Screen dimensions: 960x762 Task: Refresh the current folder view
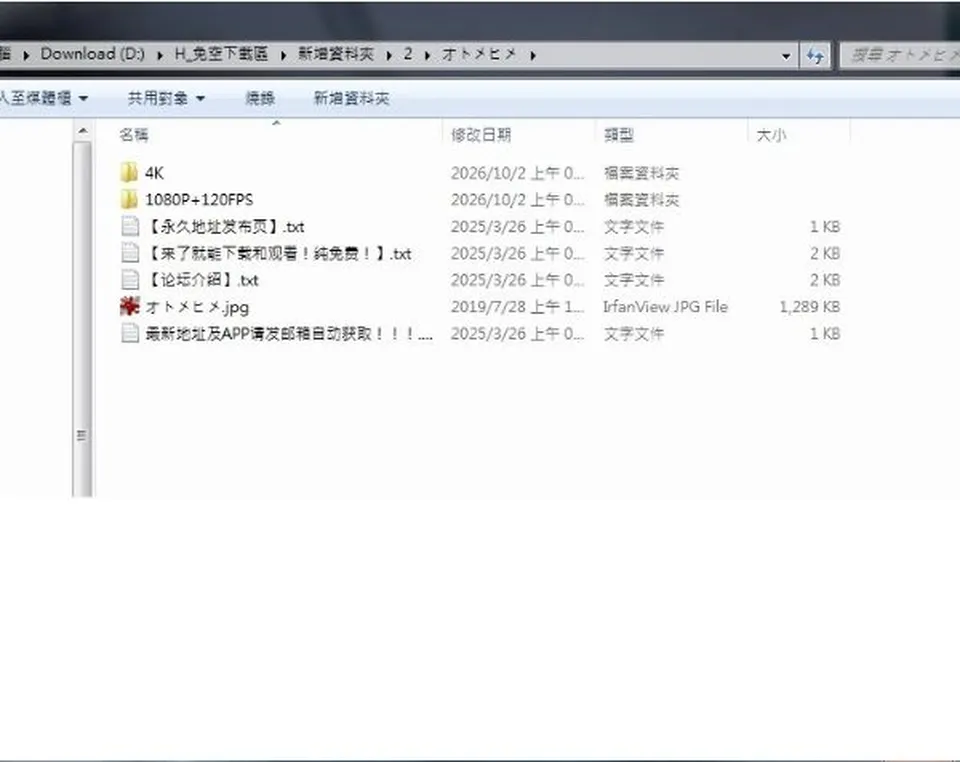coord(815,56)
